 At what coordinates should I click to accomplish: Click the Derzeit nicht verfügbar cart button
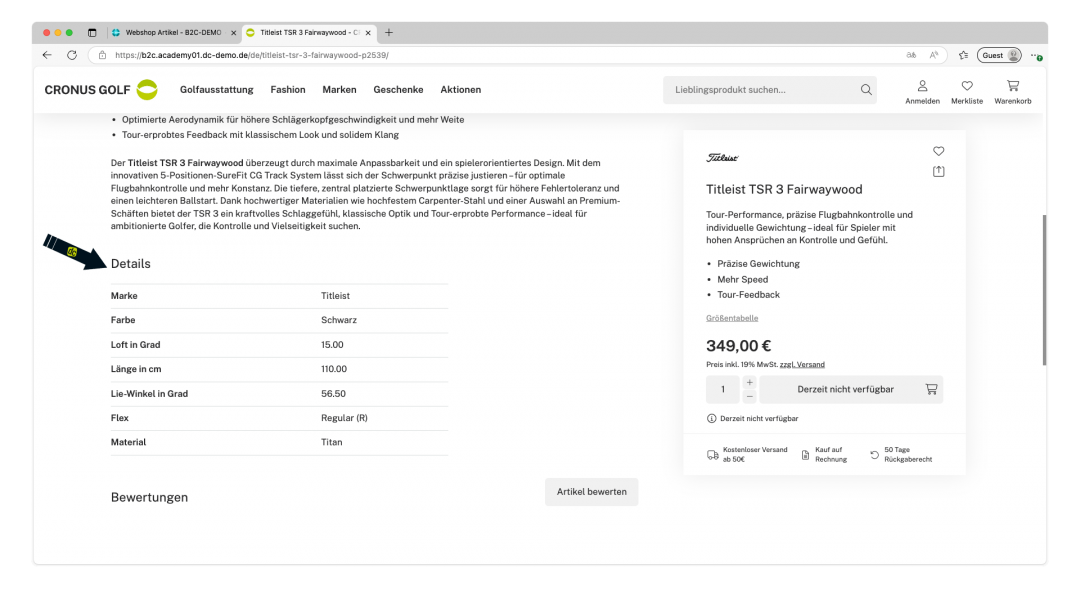tap(851, 389)
